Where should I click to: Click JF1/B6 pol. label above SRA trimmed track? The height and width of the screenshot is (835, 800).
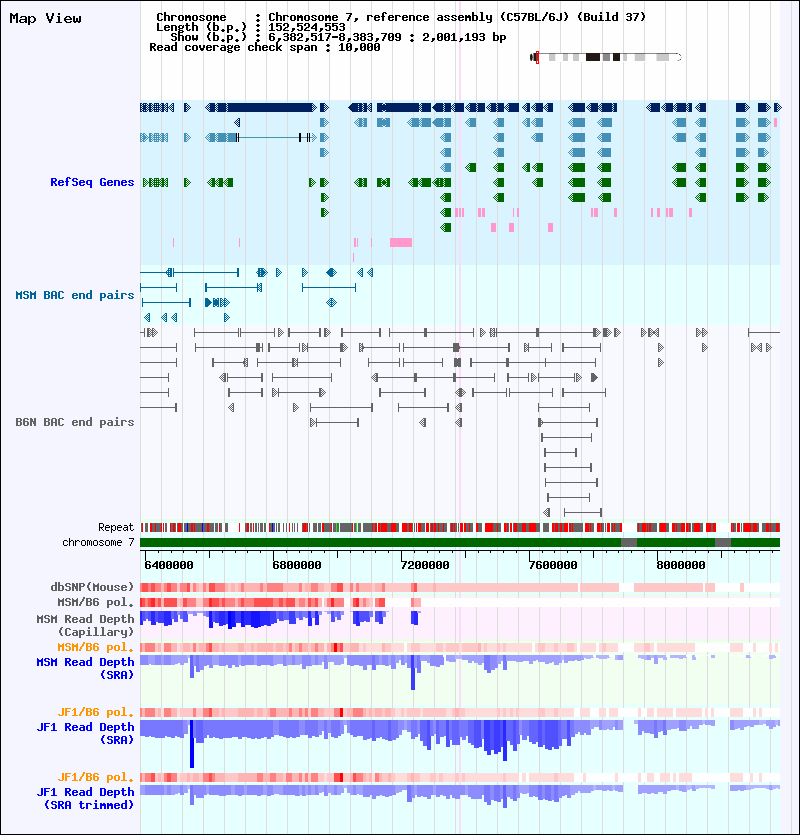point(96,777)
